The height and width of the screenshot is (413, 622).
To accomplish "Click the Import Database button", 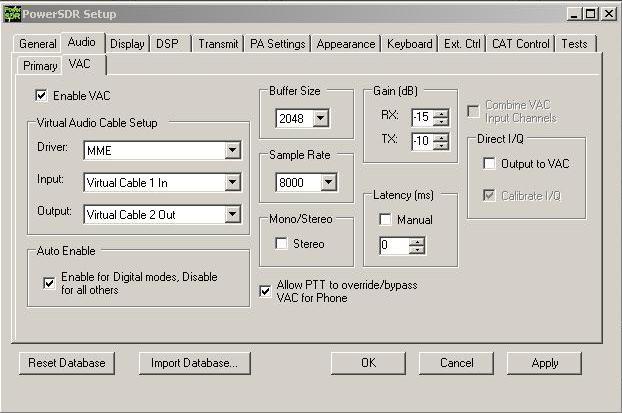I will (x=194, y=363).
